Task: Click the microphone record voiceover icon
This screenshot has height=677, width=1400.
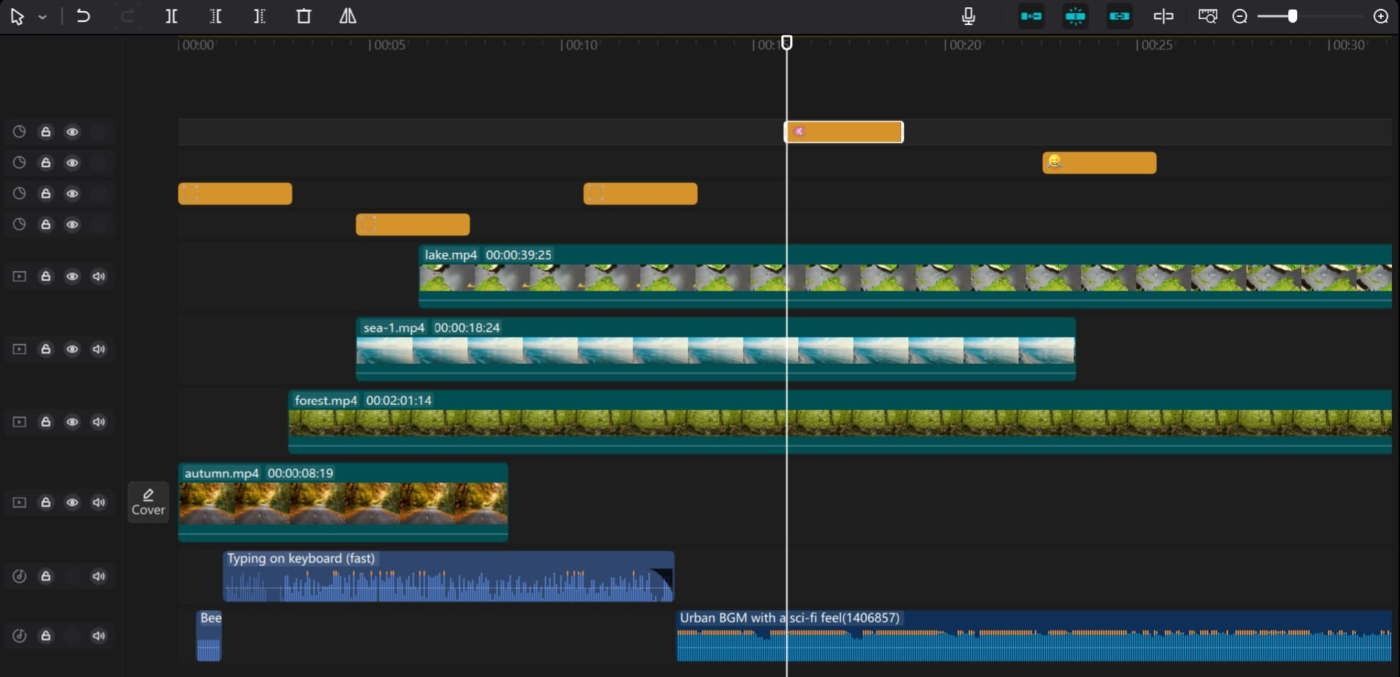Action: [x=968, y=16]
